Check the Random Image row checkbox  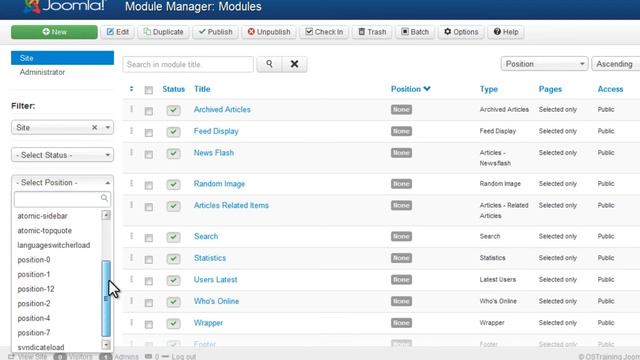[149, 186]
